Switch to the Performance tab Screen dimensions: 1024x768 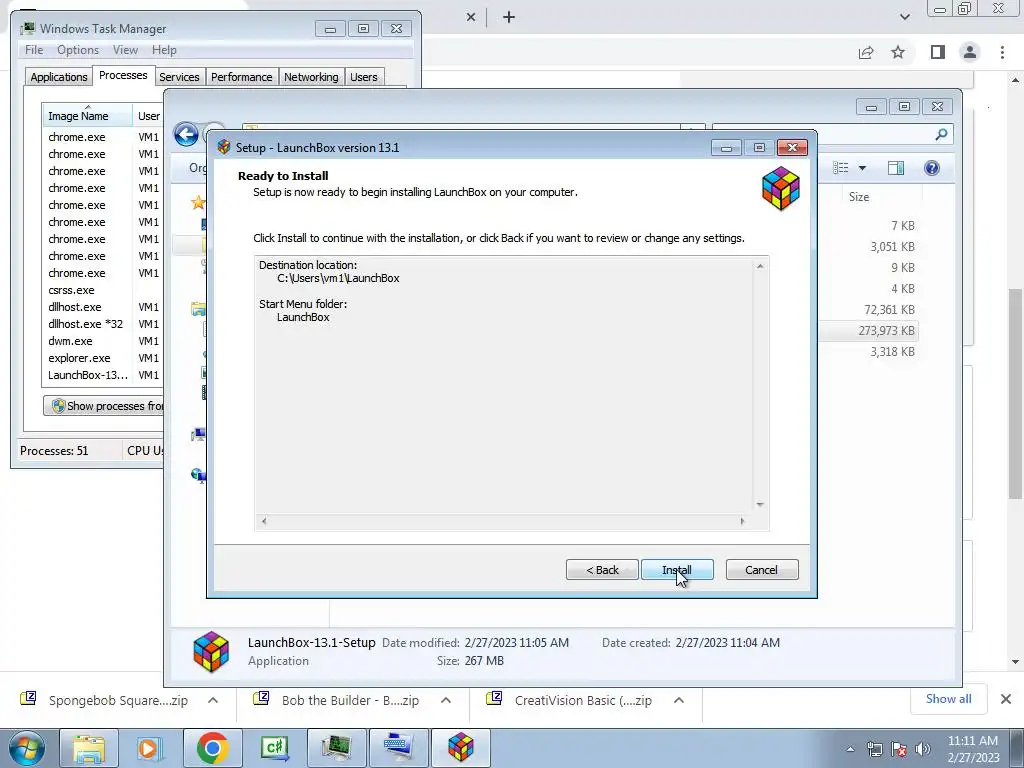[241, 76]
